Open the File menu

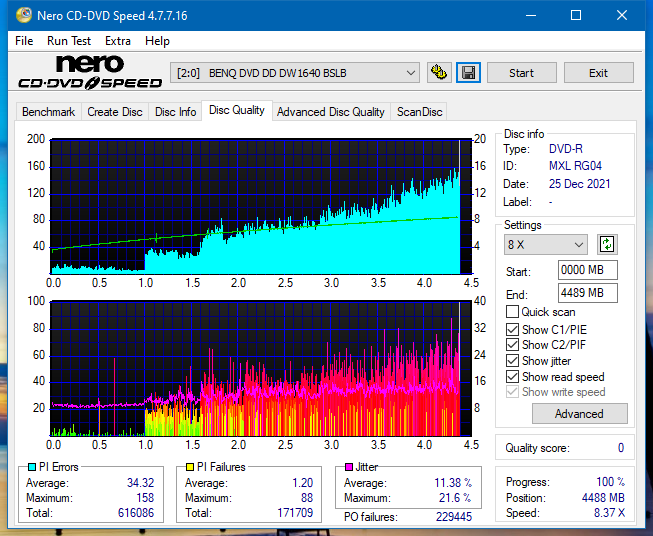pos(24,41)
